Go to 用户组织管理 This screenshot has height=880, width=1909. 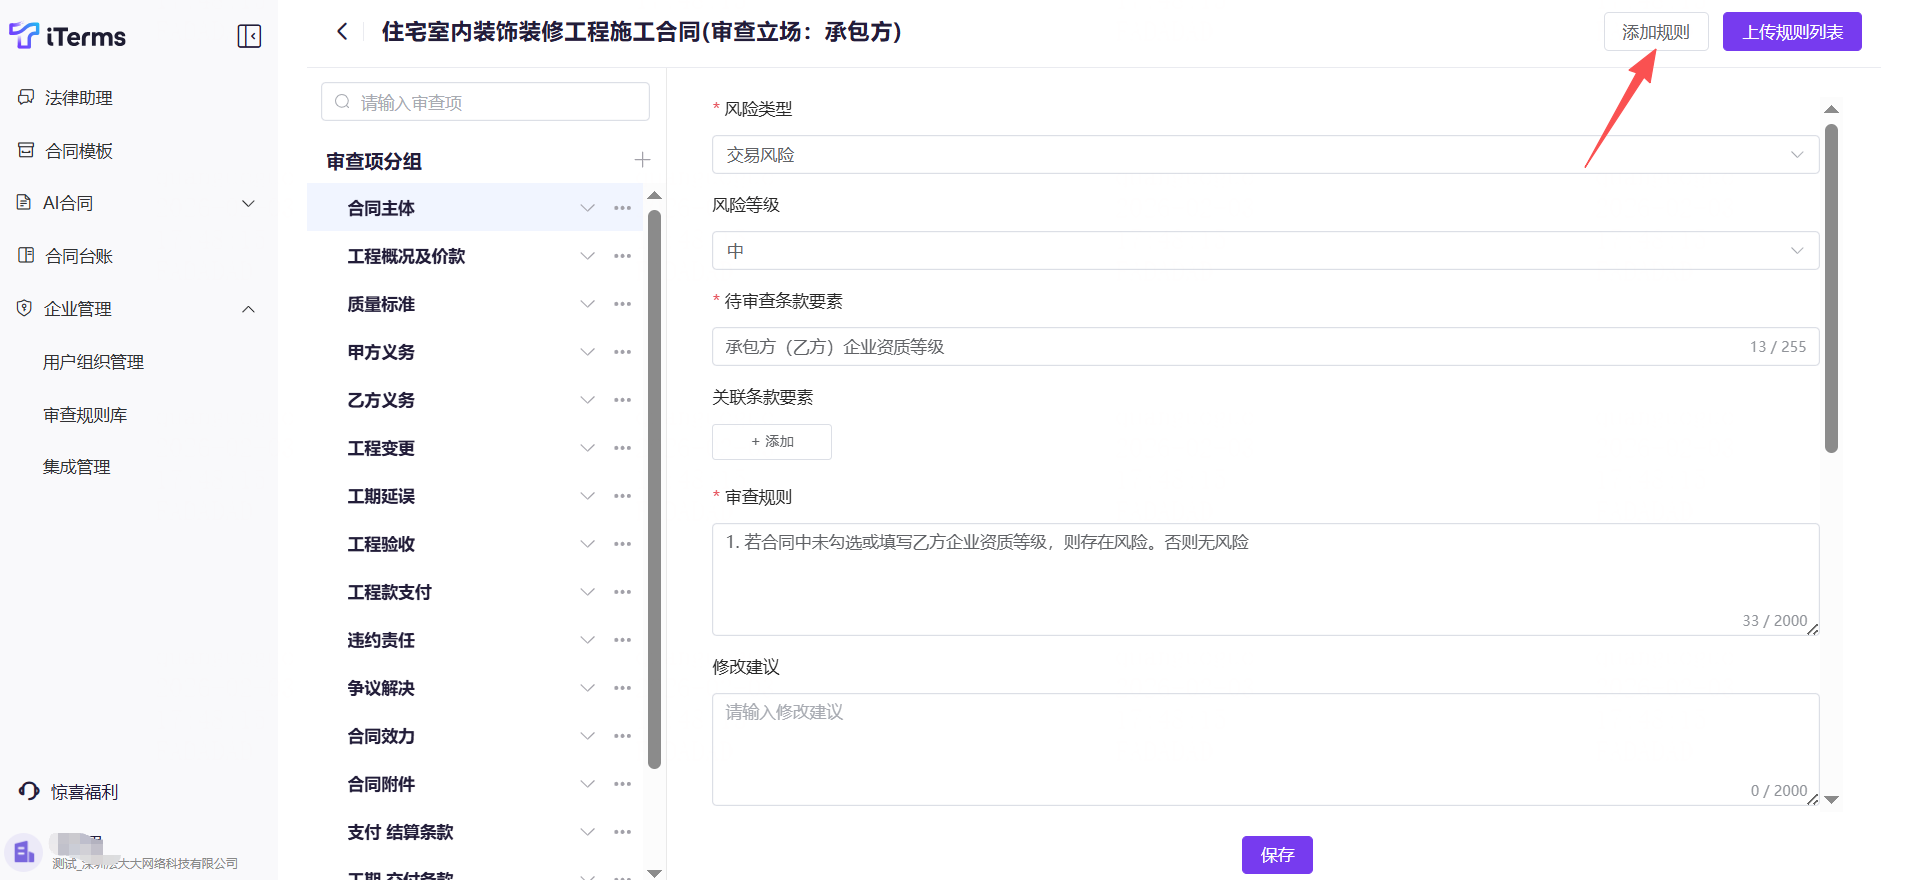pyautogui.click(x=93, y=362)
